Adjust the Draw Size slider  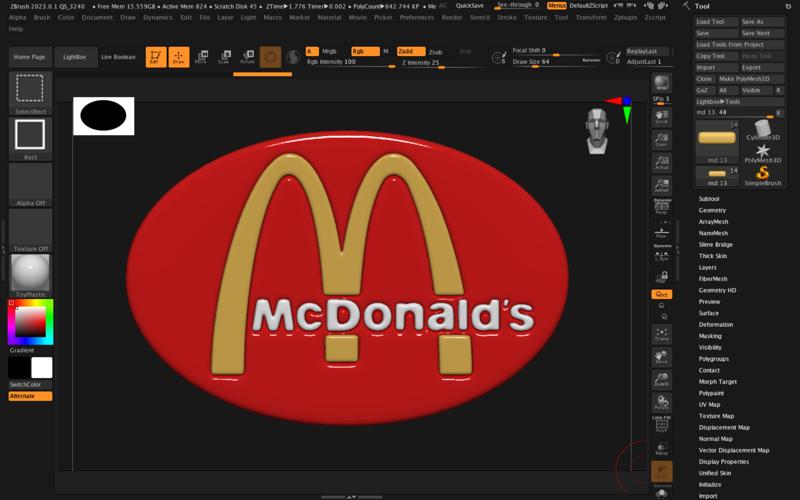555,62
